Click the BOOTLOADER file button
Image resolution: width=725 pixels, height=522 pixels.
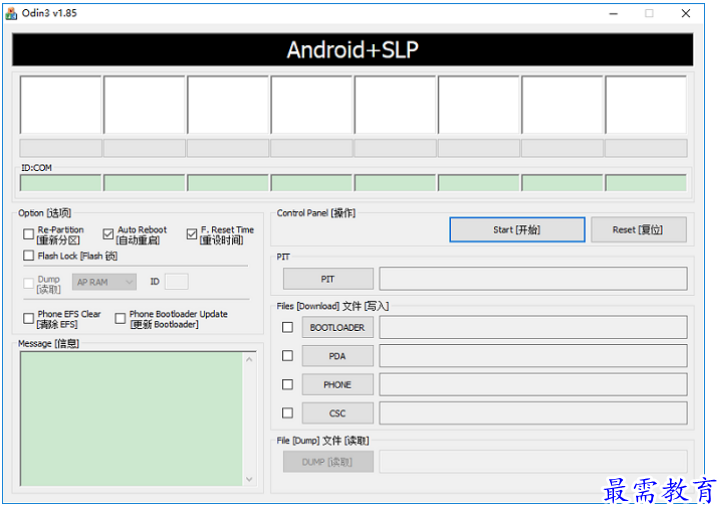tap(338, 327)
